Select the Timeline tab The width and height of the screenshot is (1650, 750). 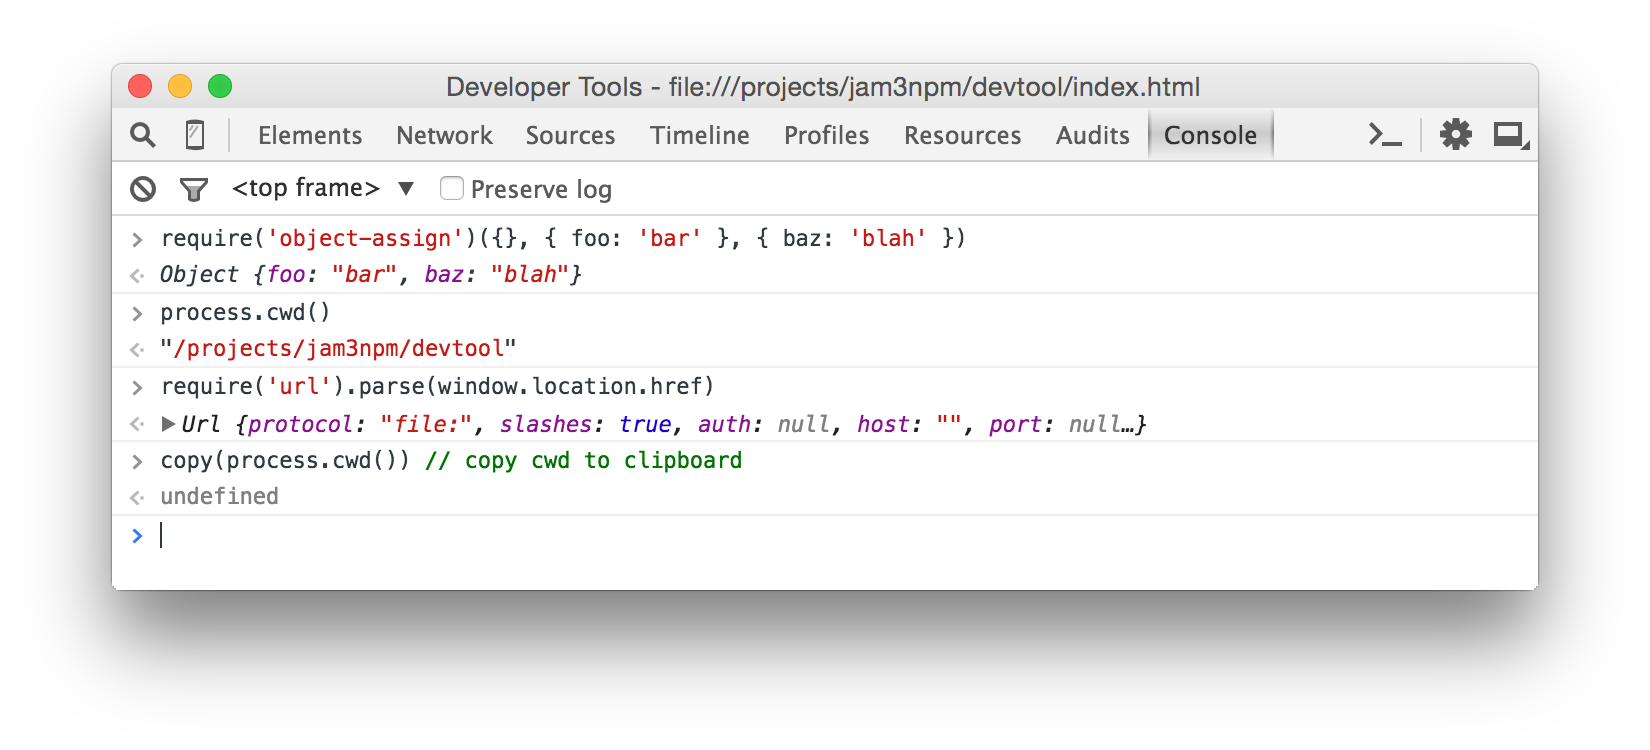(x=700, y=135)
